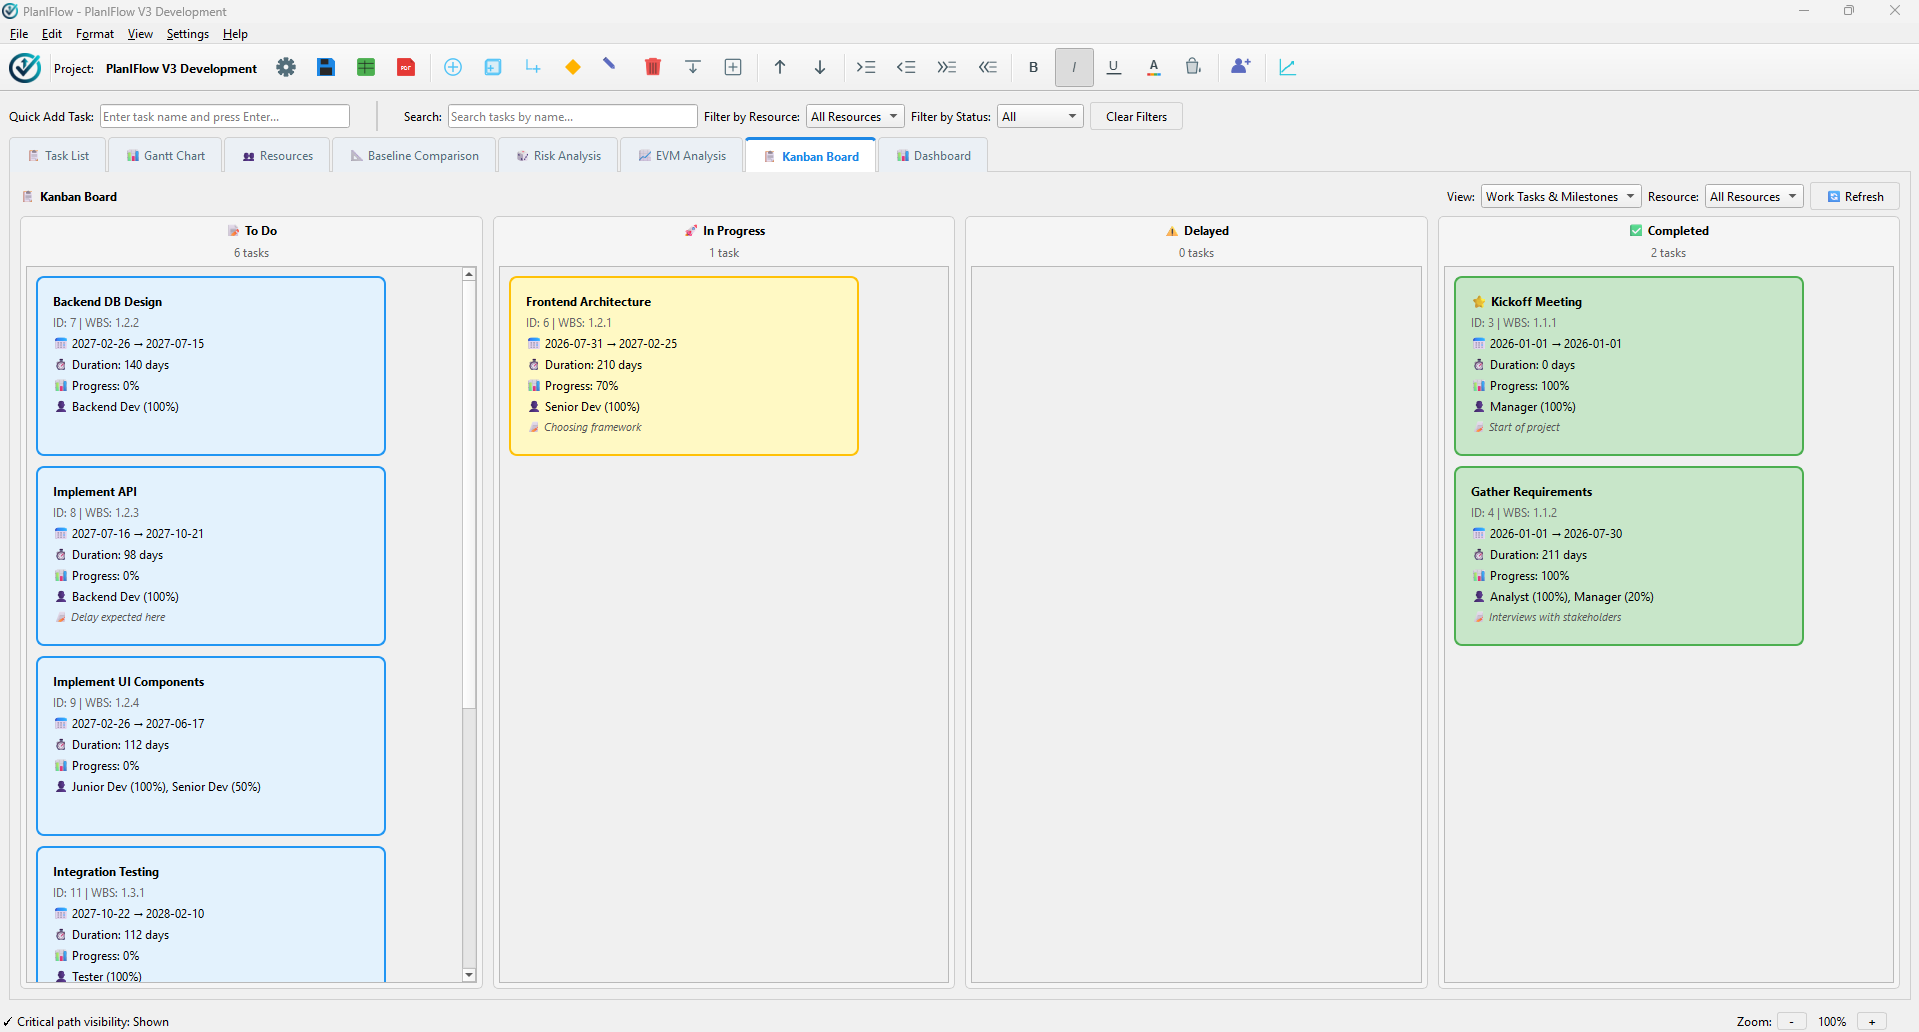
Task: Expand Filter by Status dropdown
Action: [x=1040, y=117]
